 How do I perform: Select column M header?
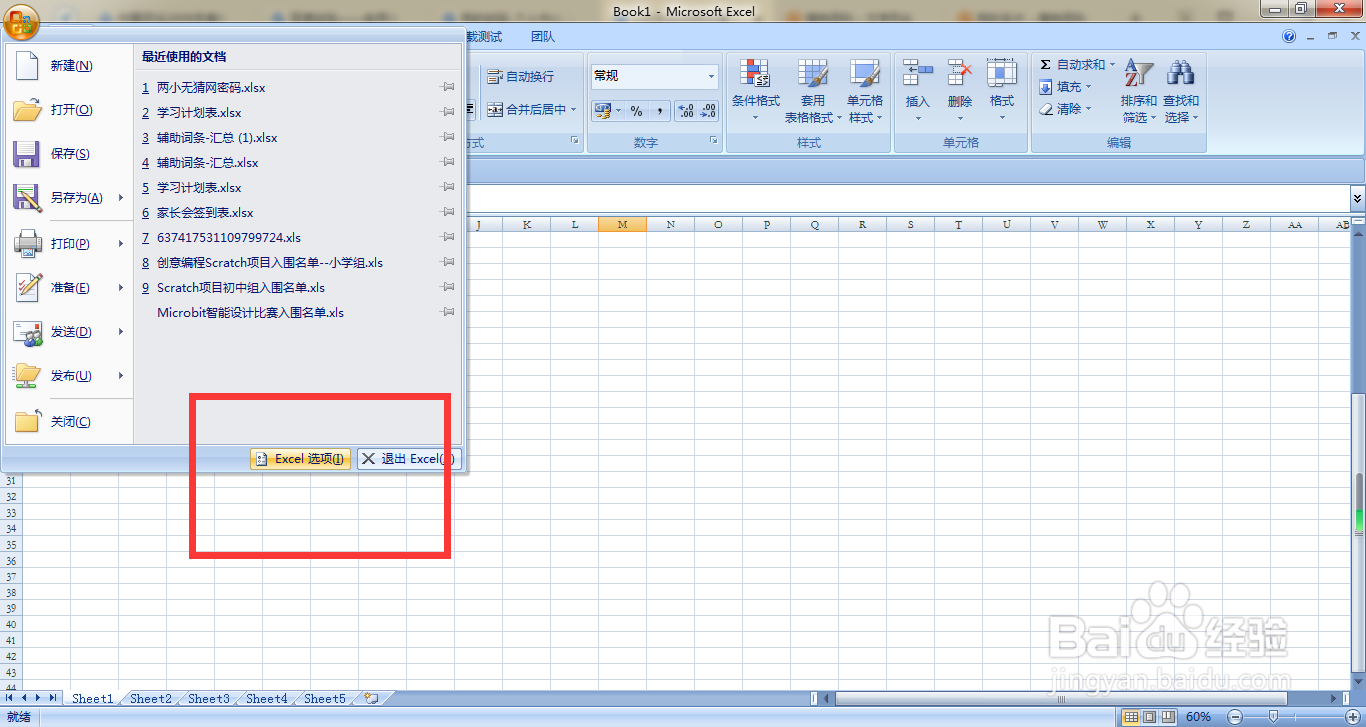[623, 225]
